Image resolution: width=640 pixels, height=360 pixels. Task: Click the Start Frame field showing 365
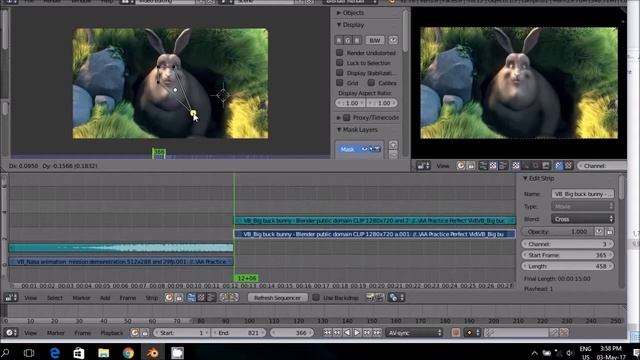tap(568, 255)
